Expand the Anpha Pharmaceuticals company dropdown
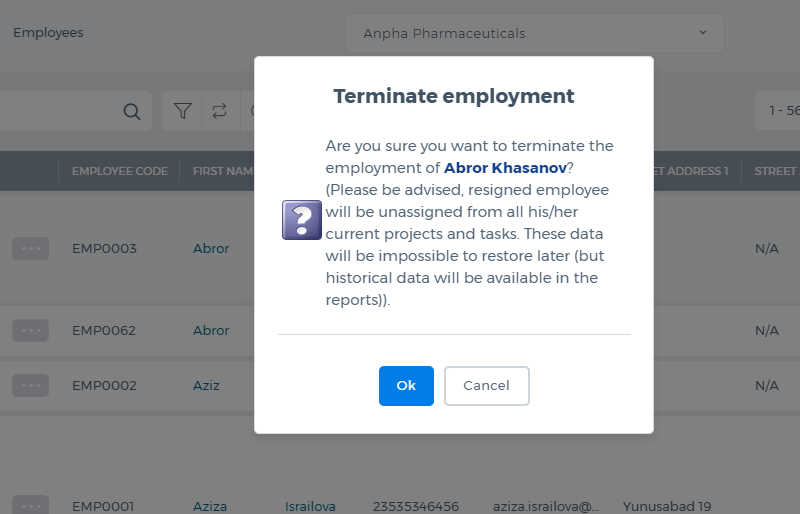Viewport: 800px width, 514px height. pyautogui.click(x=535, y=33)
